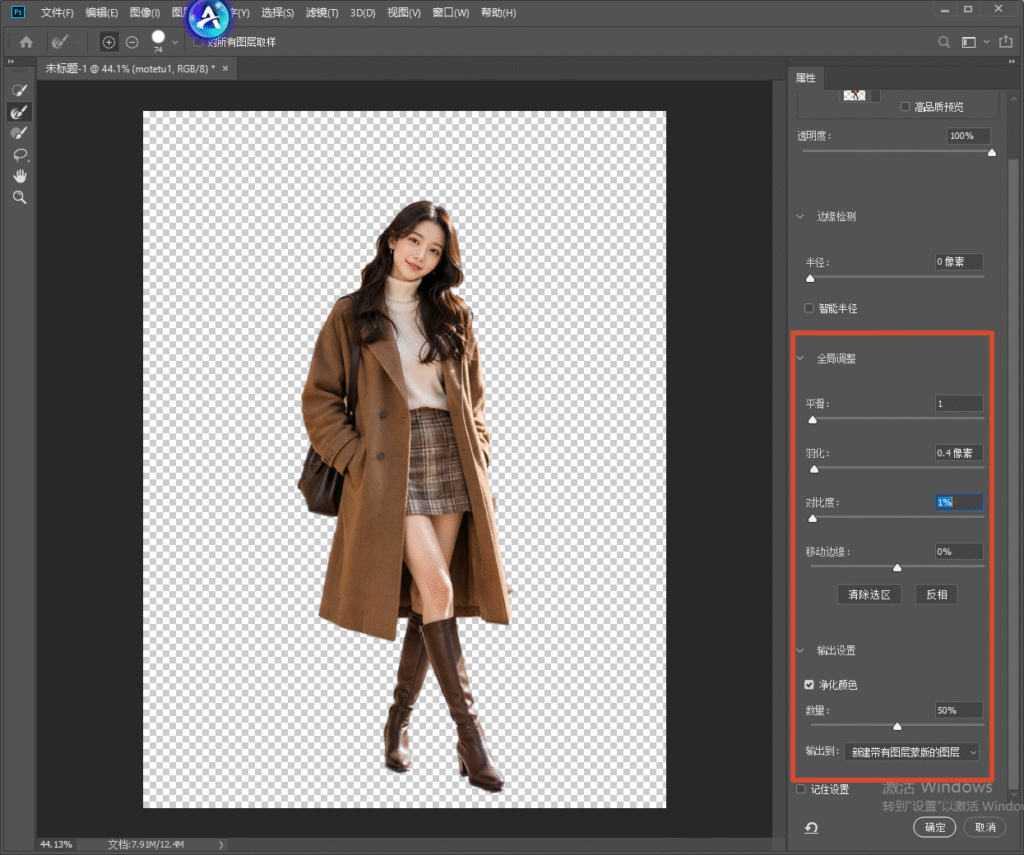This screenshot has height=855, width=1024.
Task: Click the 平滑 value field
Action: point(959,404)
